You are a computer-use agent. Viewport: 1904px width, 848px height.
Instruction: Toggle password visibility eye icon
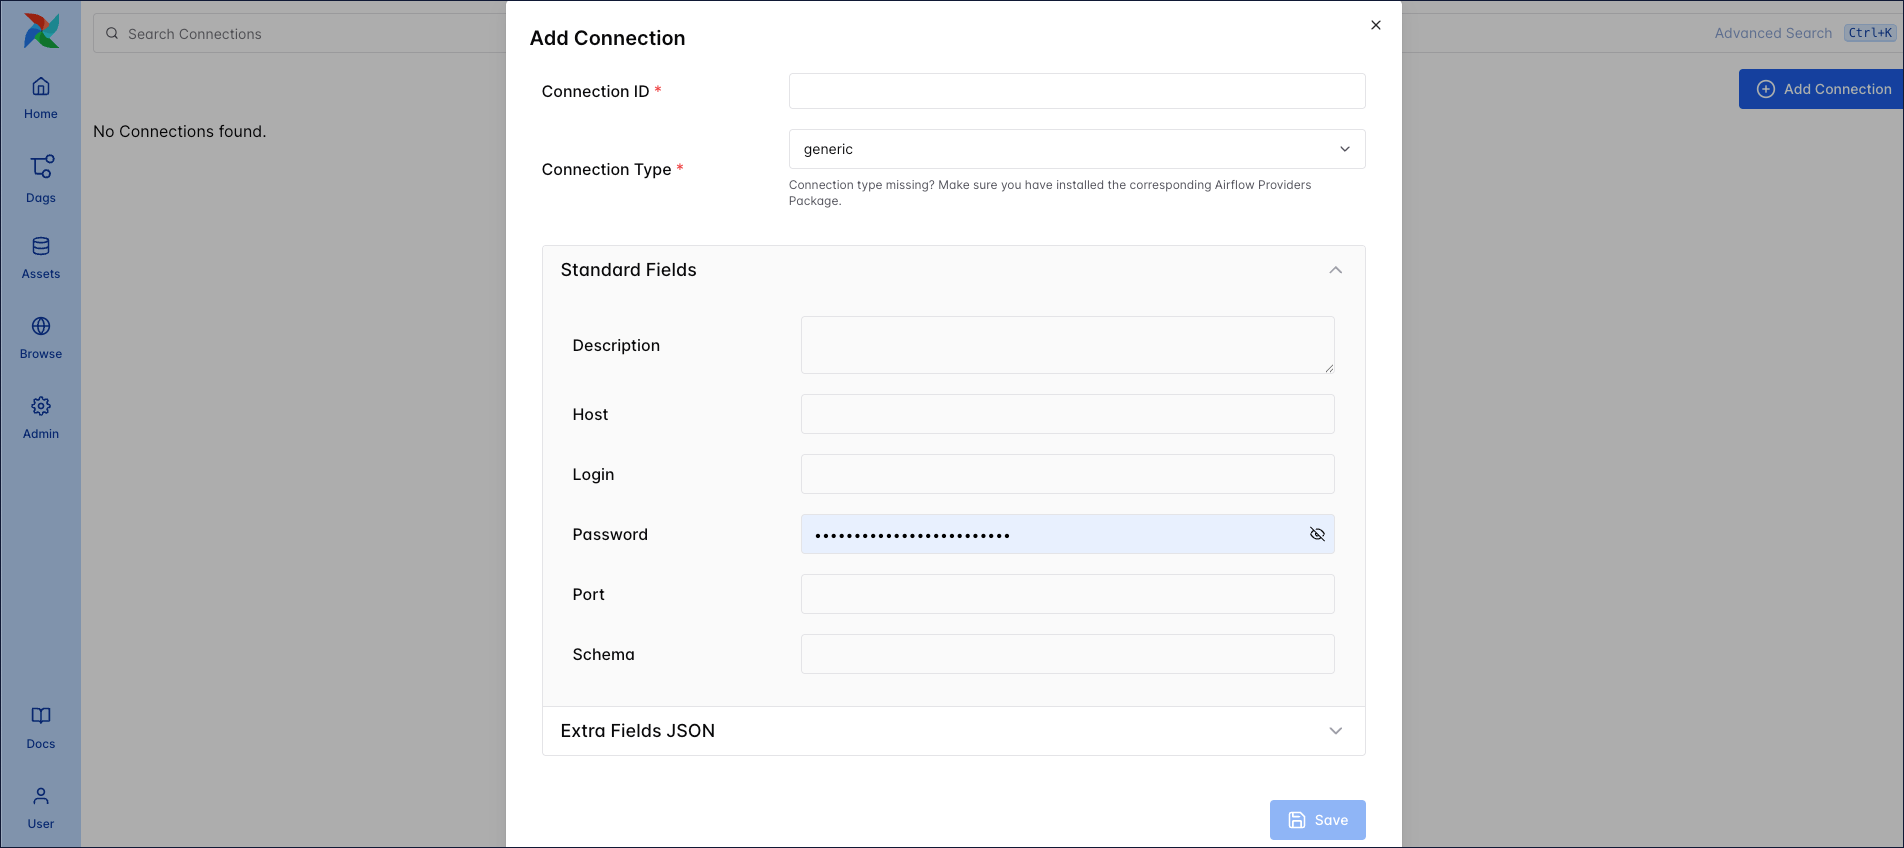click(x=1317, y=534)
